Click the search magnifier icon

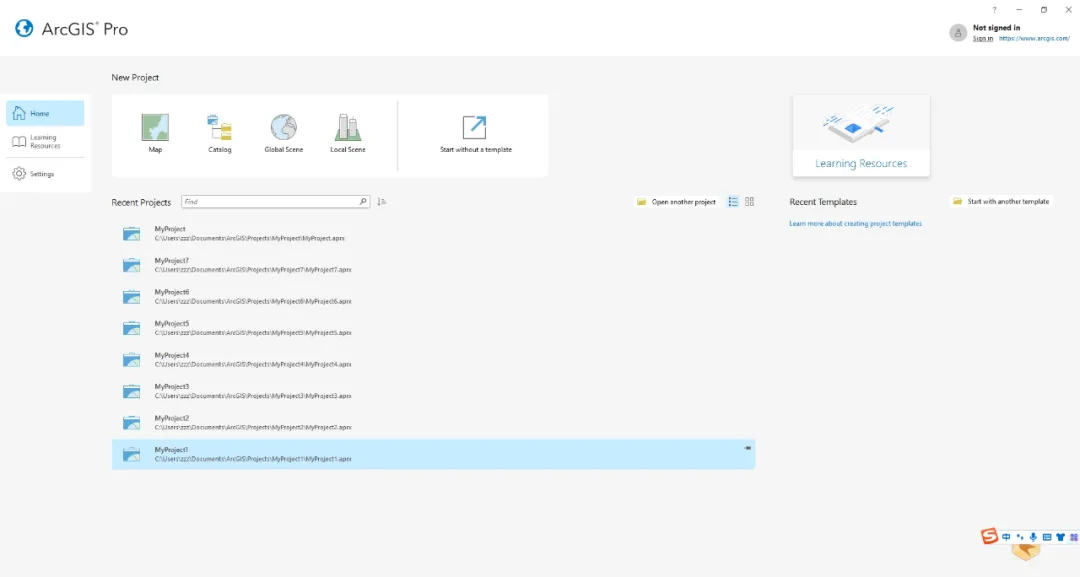tap(363, 202)
